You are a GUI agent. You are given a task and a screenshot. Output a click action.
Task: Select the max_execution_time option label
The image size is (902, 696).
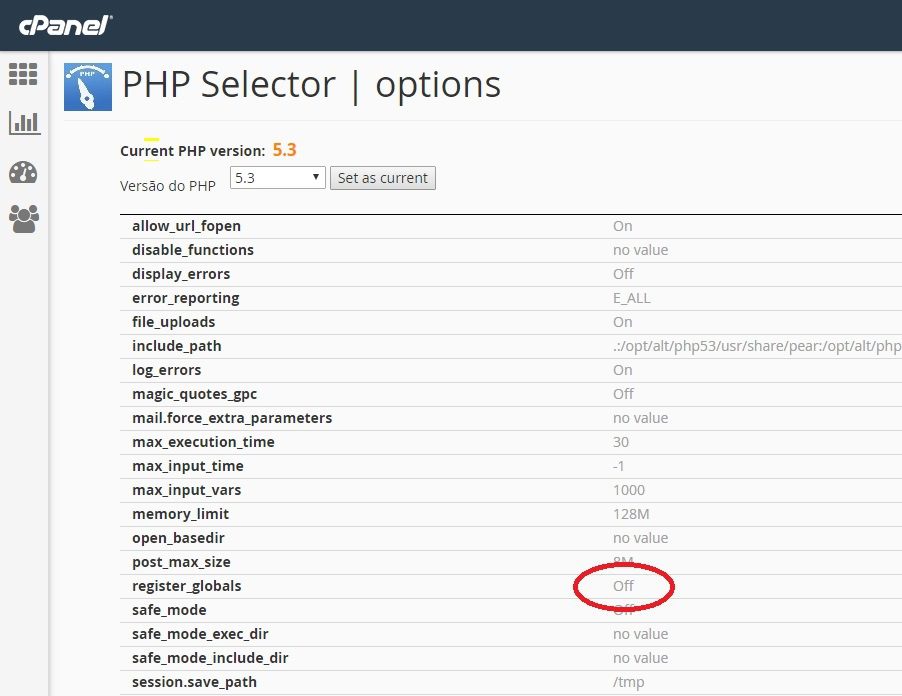[x=203, y=442]
